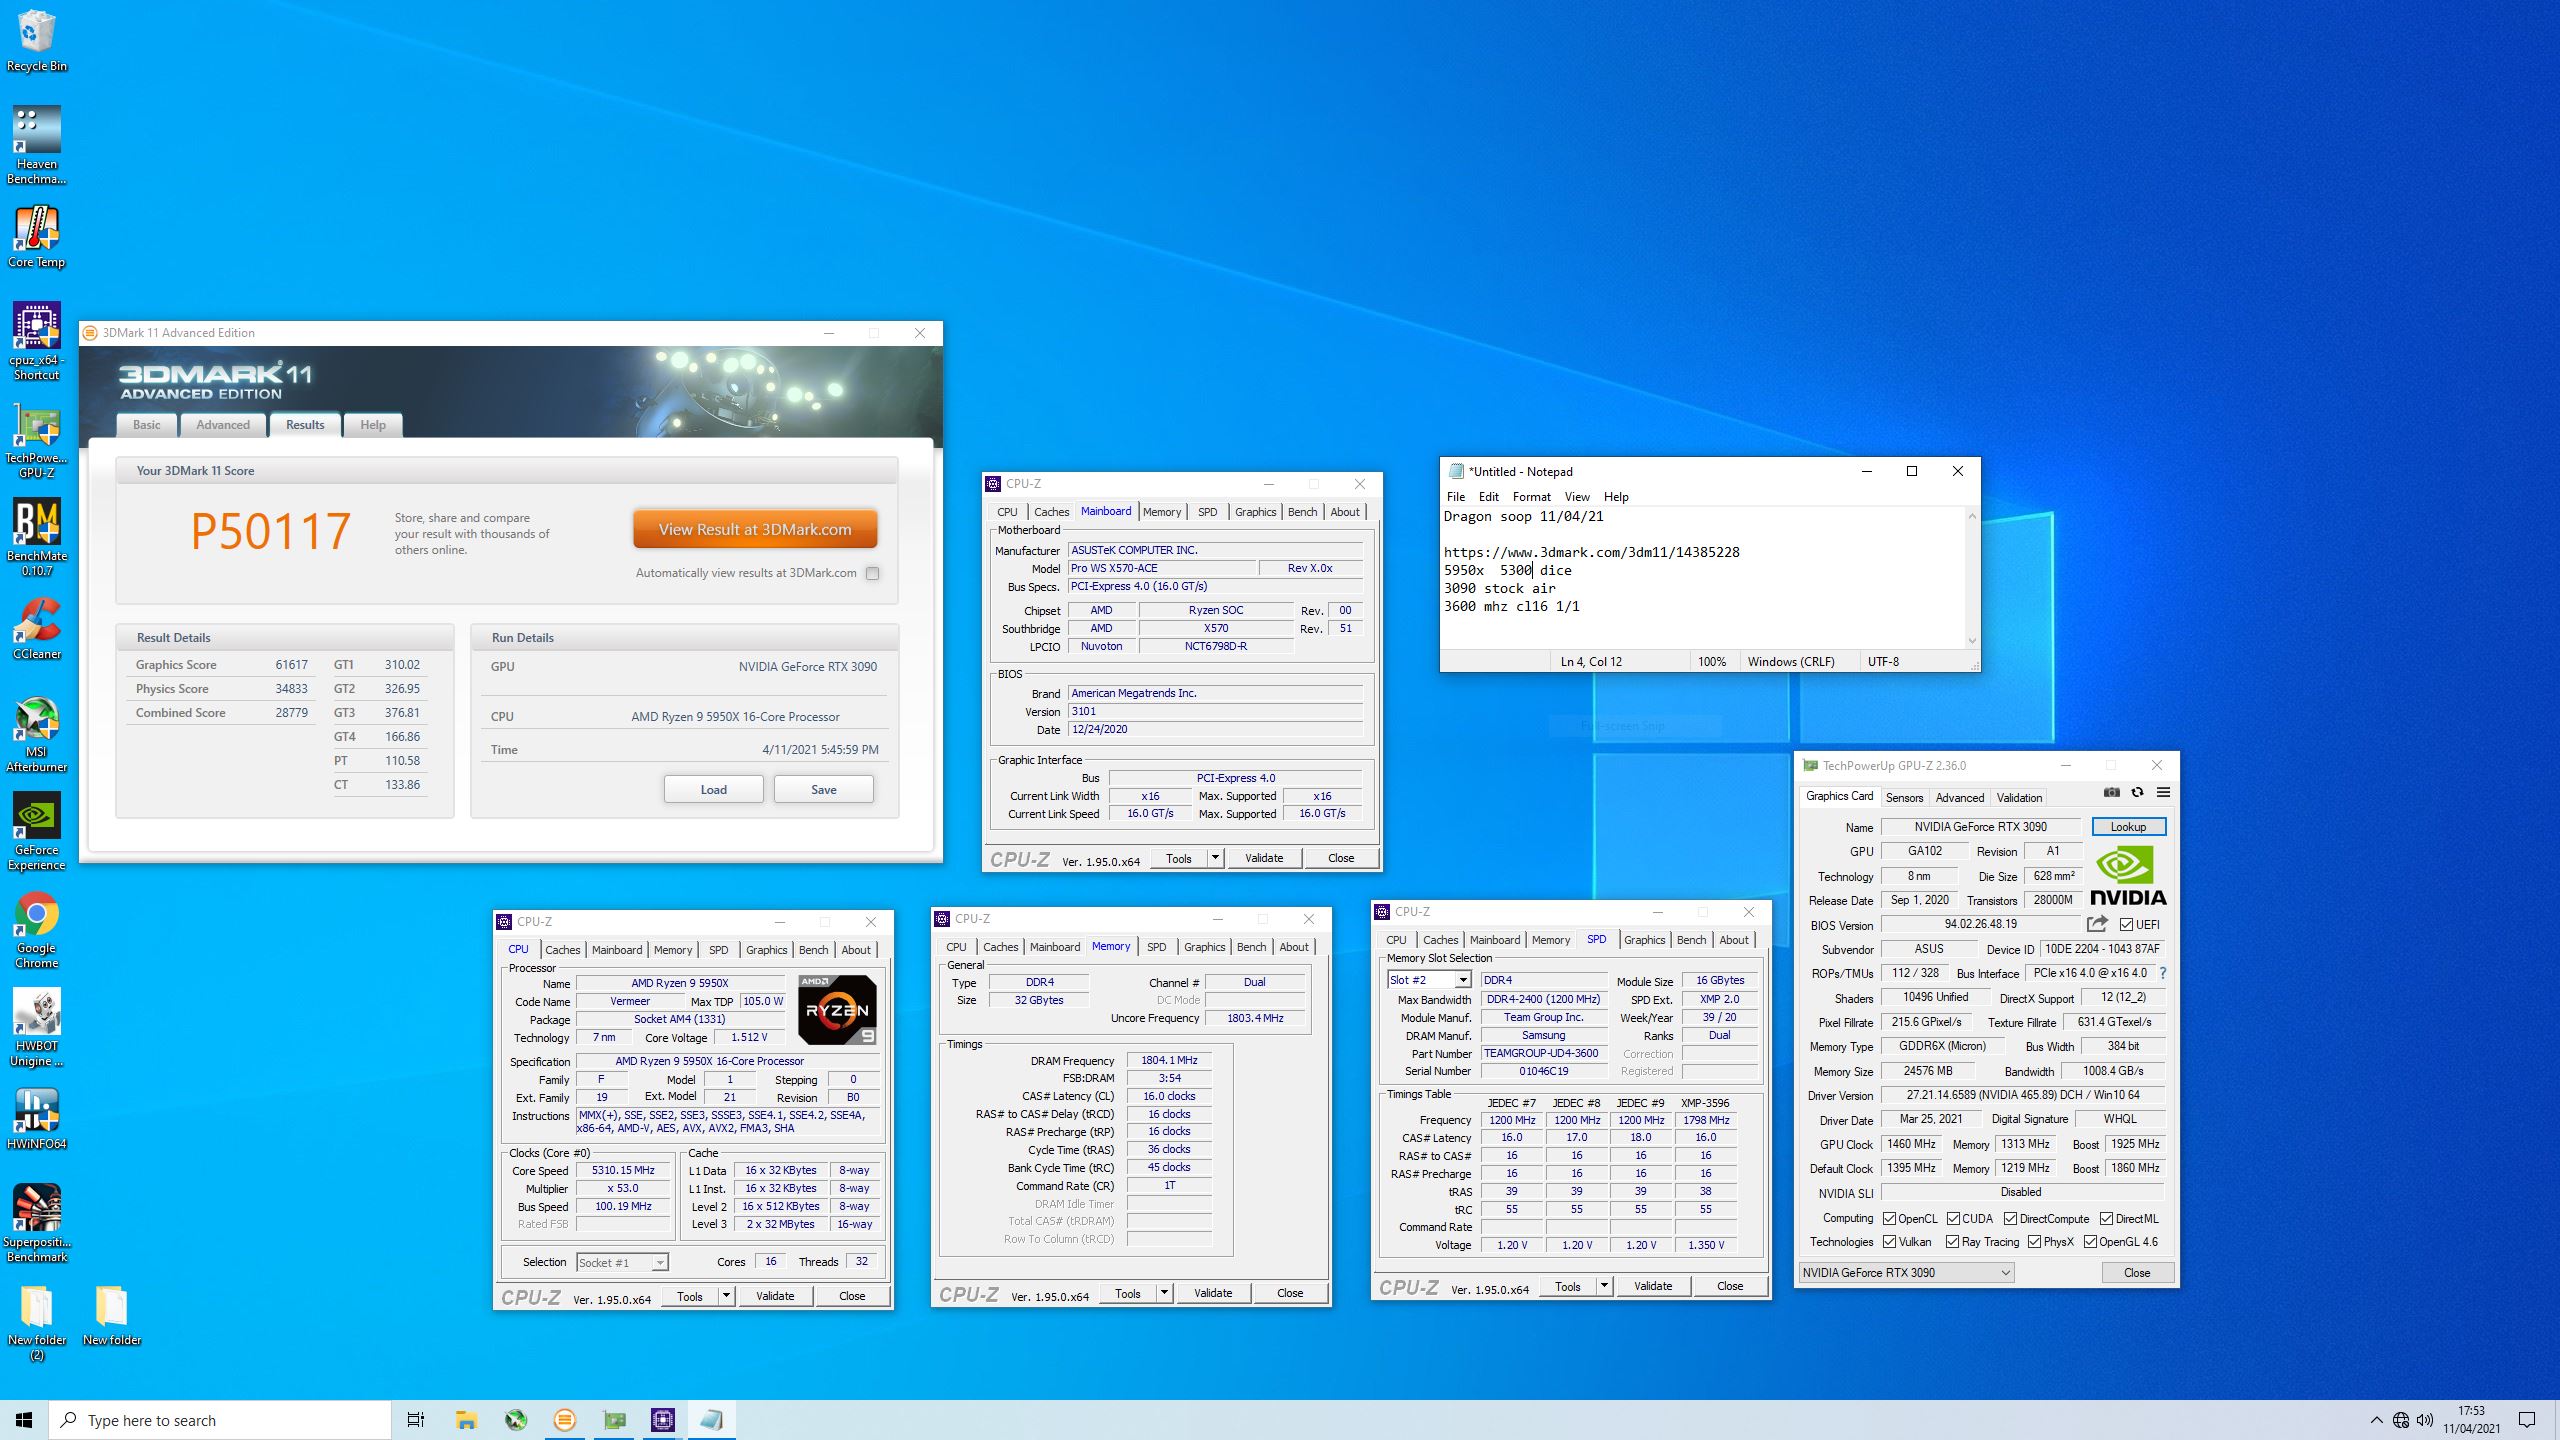
Task: Click the GPU-Z bus interface question mark
Action: tap(2162, 973)
